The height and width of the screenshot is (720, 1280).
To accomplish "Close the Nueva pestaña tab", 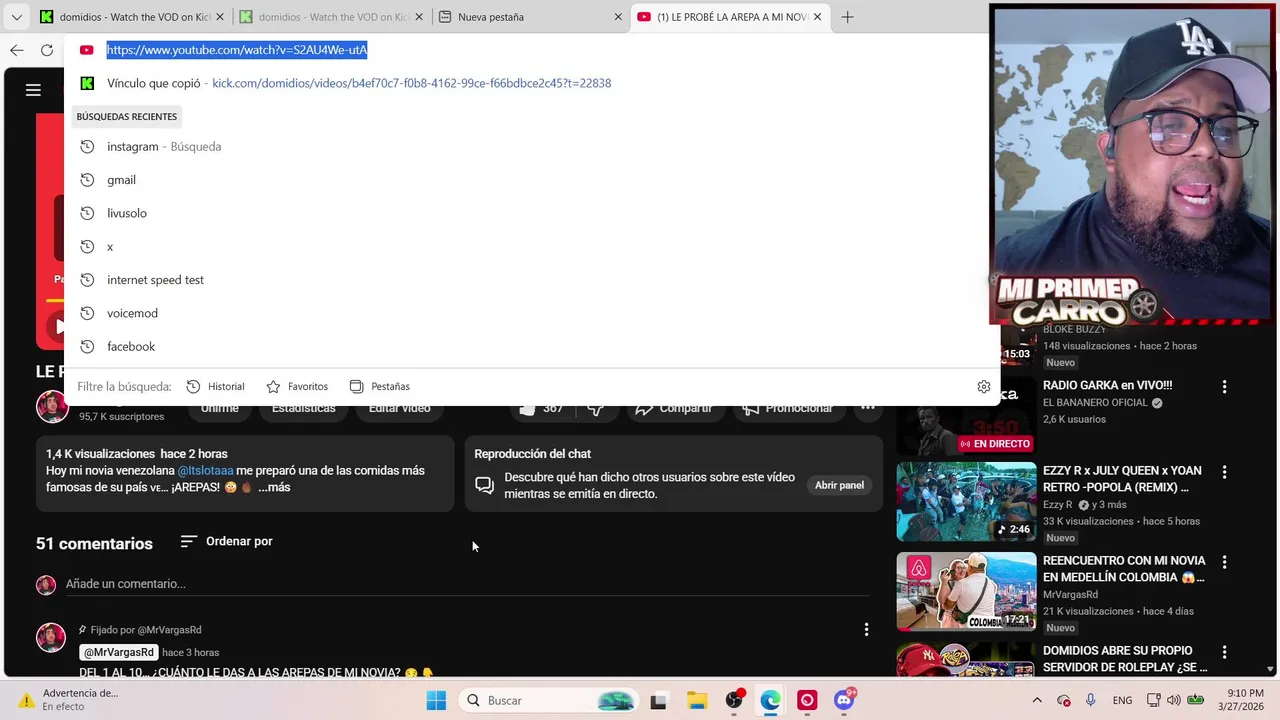I will [x=618, y=17].
